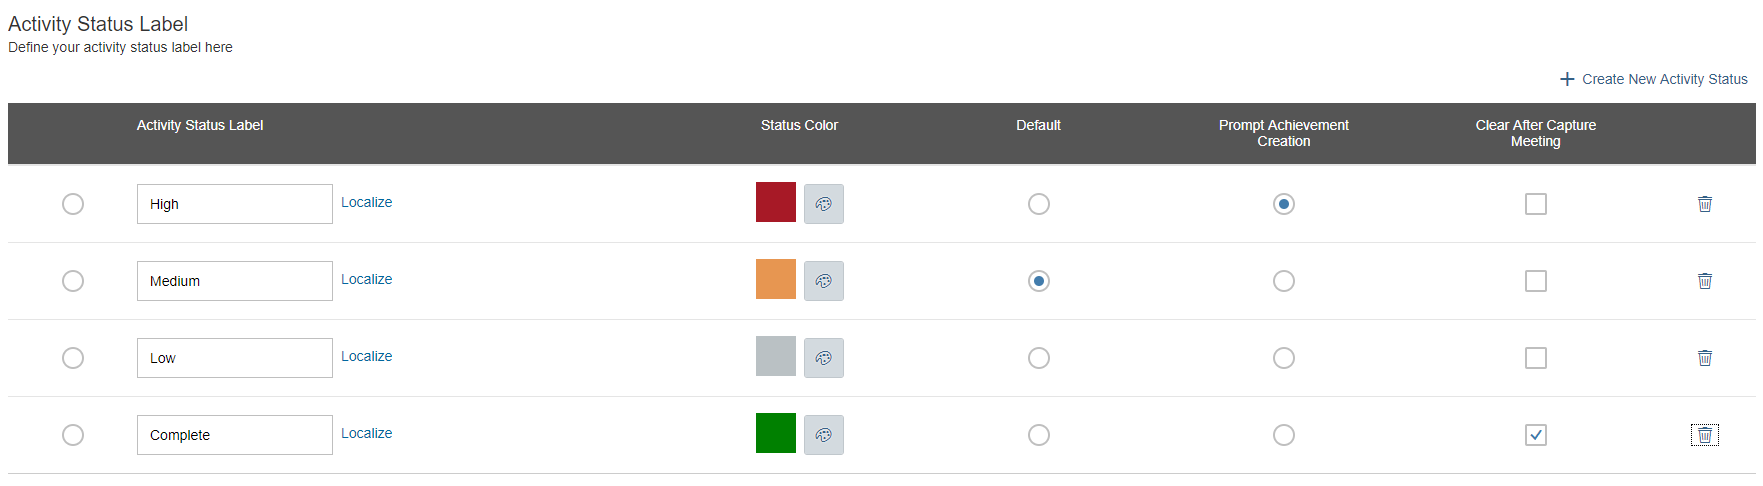The image size is (1763, 486).
Task: Select the row radio button for Complete
Action: tap(73, 435)
